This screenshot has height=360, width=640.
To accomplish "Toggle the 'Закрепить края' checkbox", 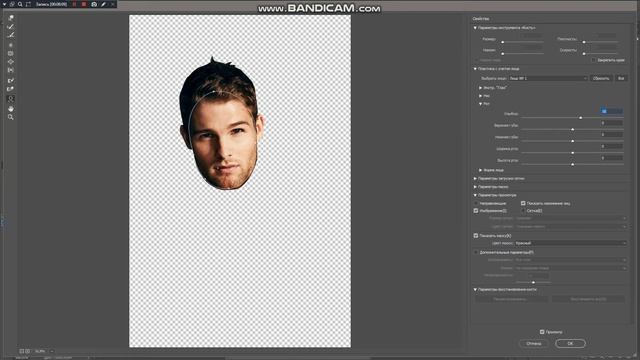I will pyautogui.click(x=593, y=60).
